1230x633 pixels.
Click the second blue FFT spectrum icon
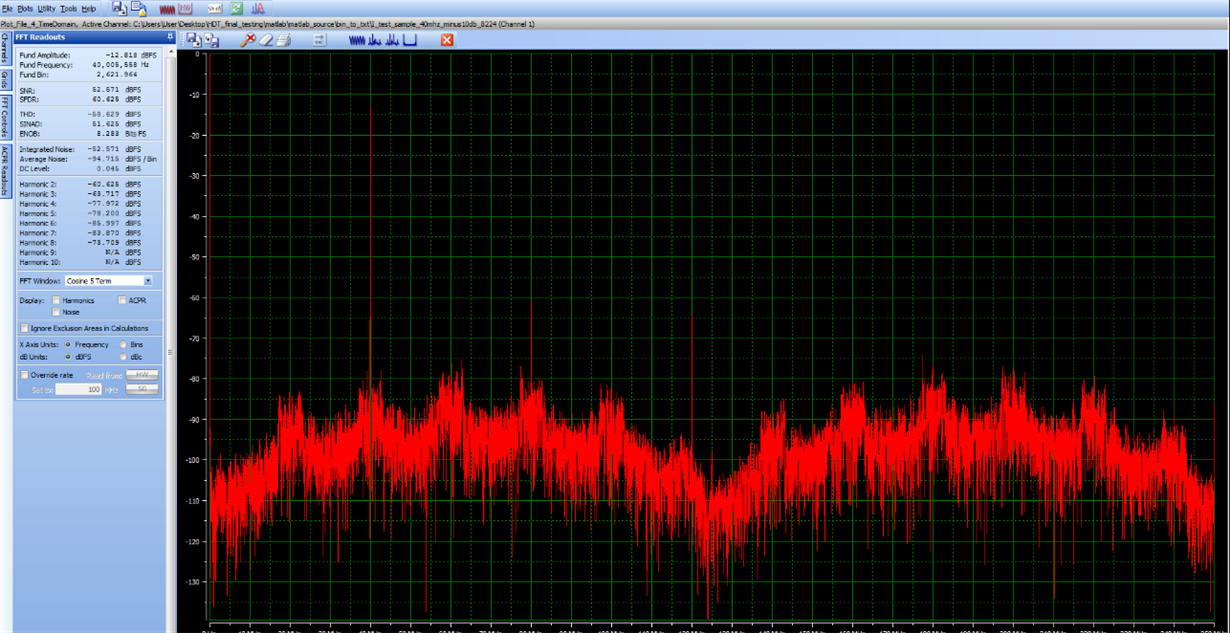[393, 40]
